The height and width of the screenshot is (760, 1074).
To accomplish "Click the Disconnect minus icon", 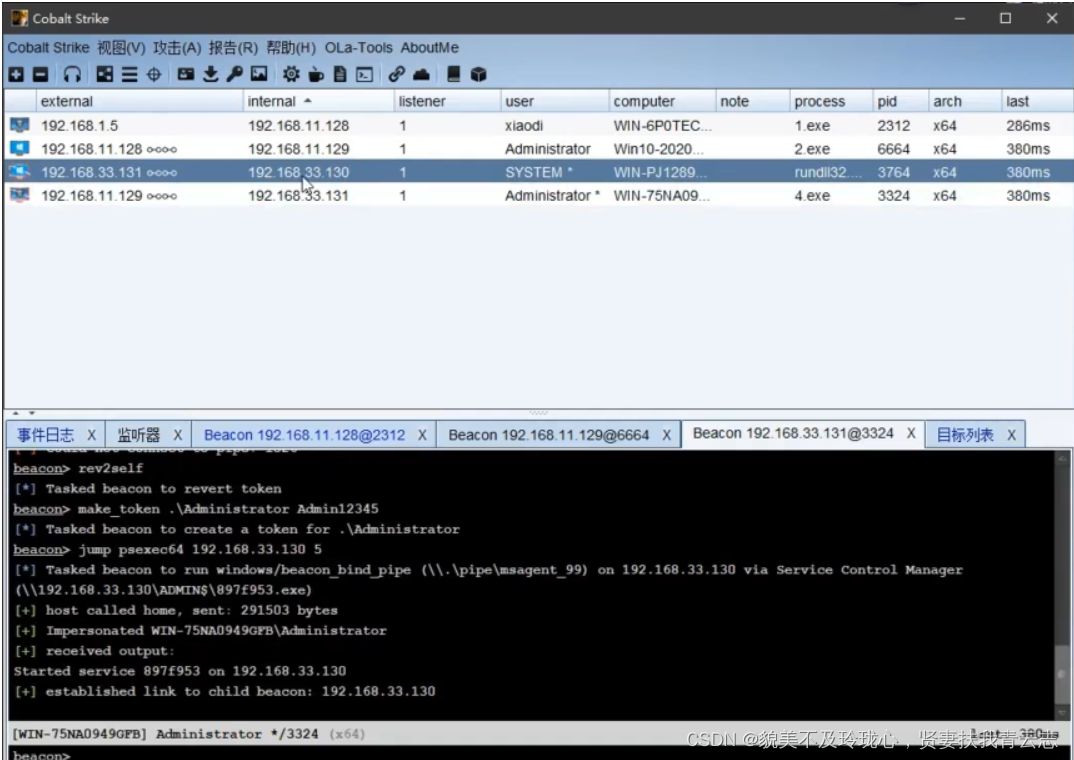I will 40,75.
